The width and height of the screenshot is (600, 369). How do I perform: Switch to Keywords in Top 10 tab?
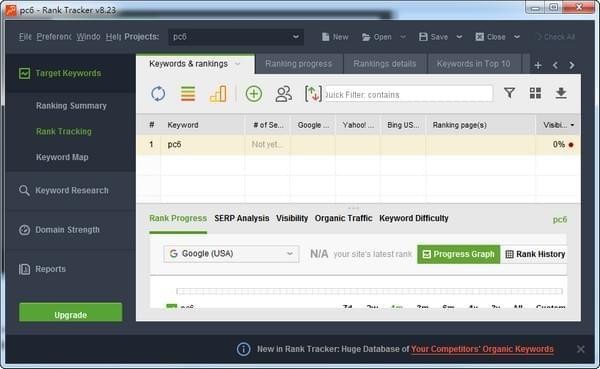pos(473,64)
